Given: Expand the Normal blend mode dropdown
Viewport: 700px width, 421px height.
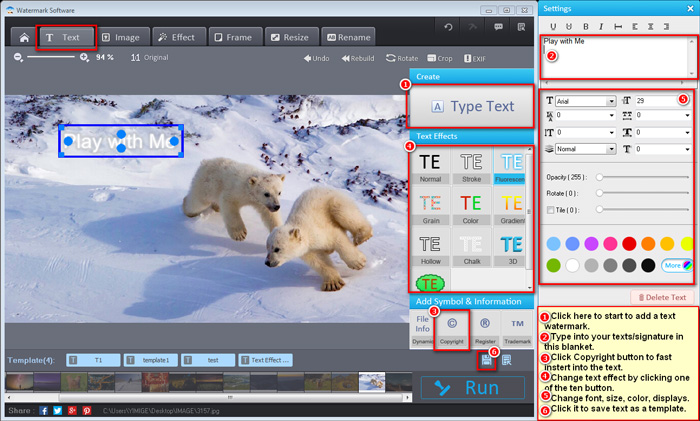Looking at the screenshot, I should (610, 148).
